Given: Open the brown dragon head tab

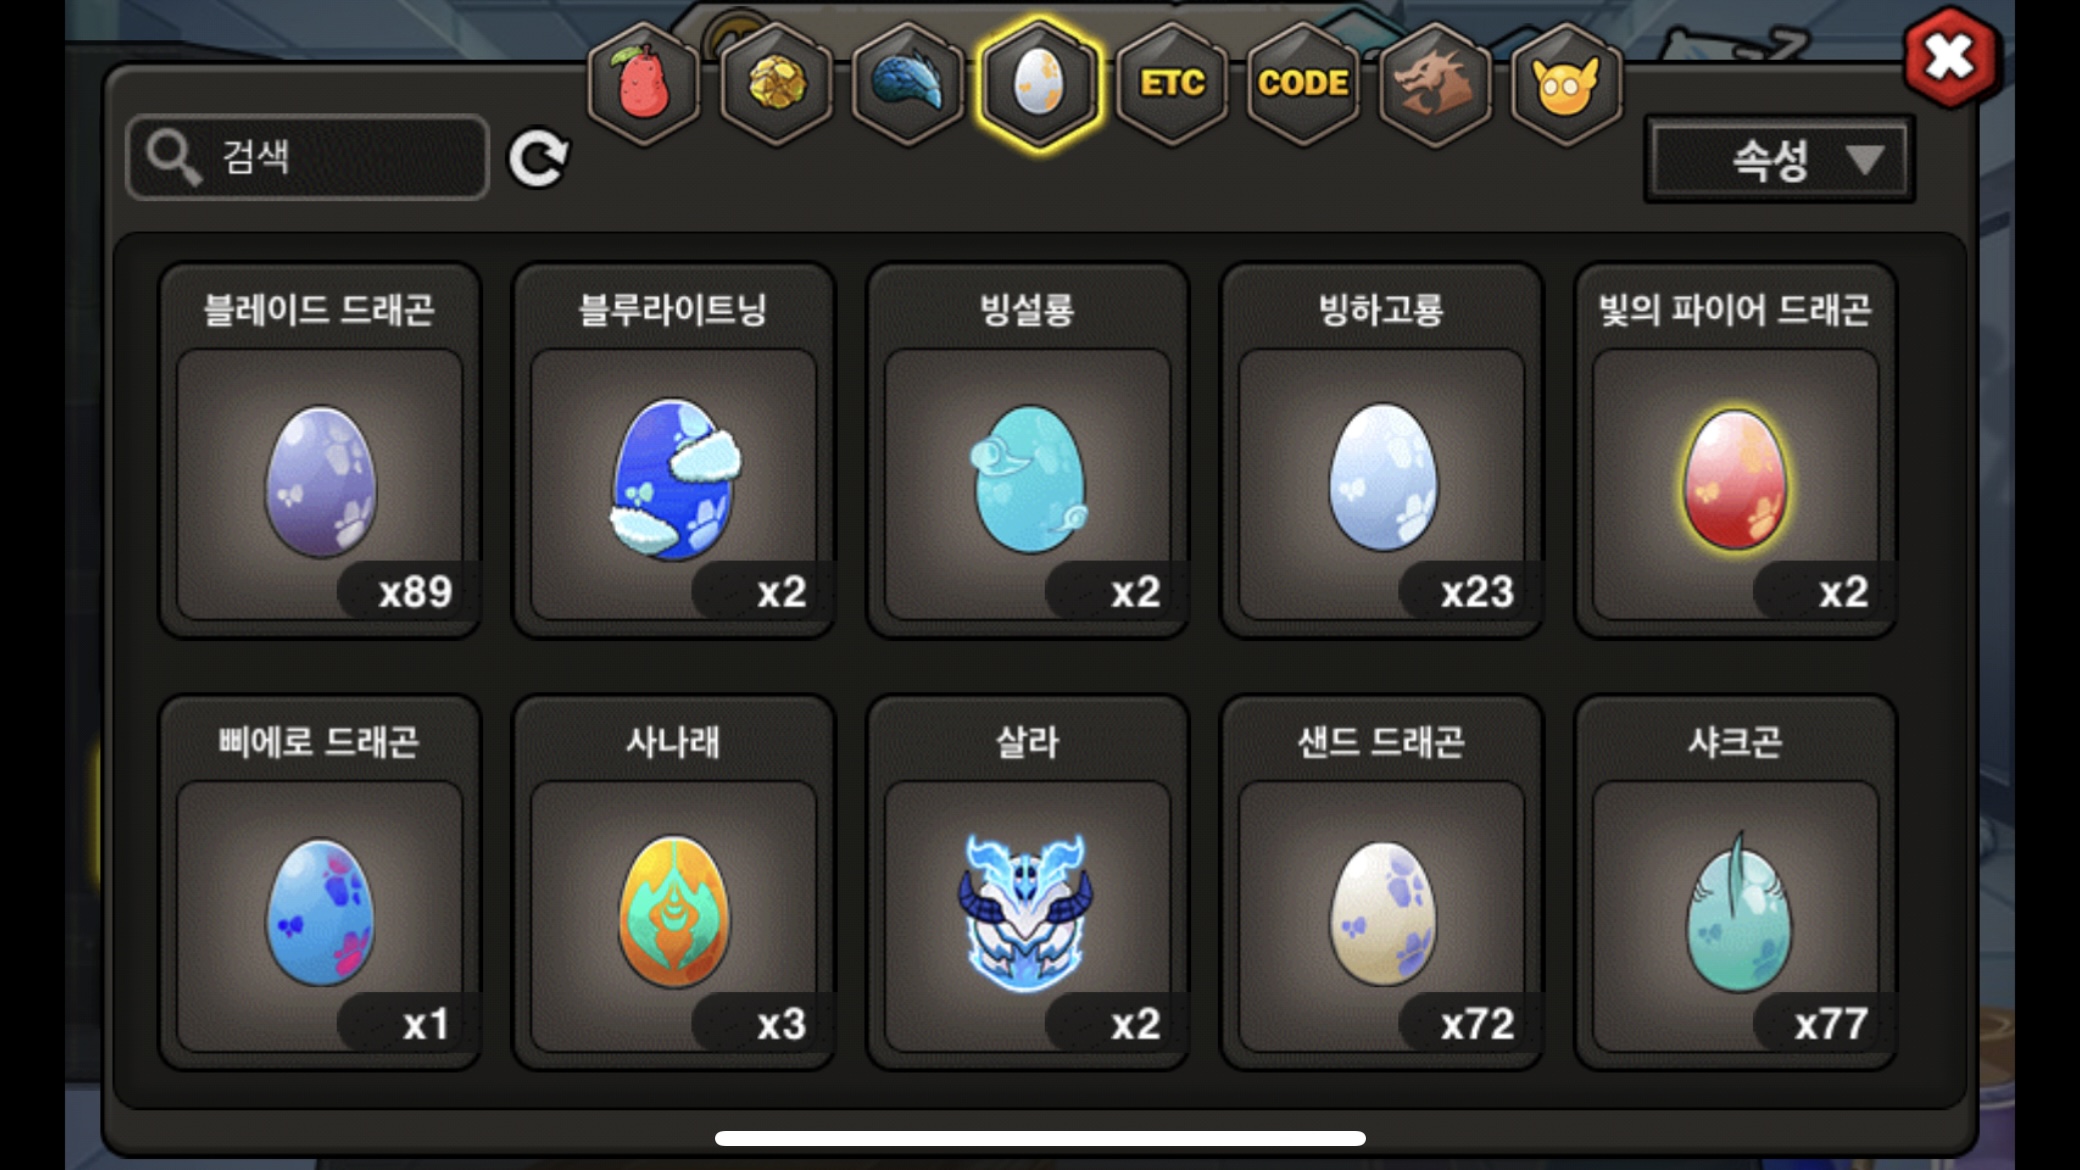Looking at the screenshot, I should [x=1435, y=84].
